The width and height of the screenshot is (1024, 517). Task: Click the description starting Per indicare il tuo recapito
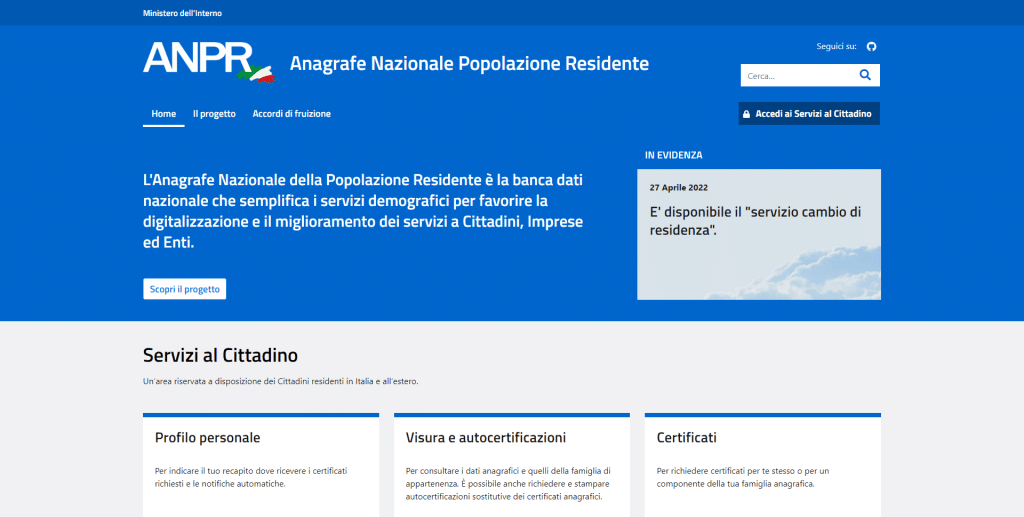coord(251,477)
